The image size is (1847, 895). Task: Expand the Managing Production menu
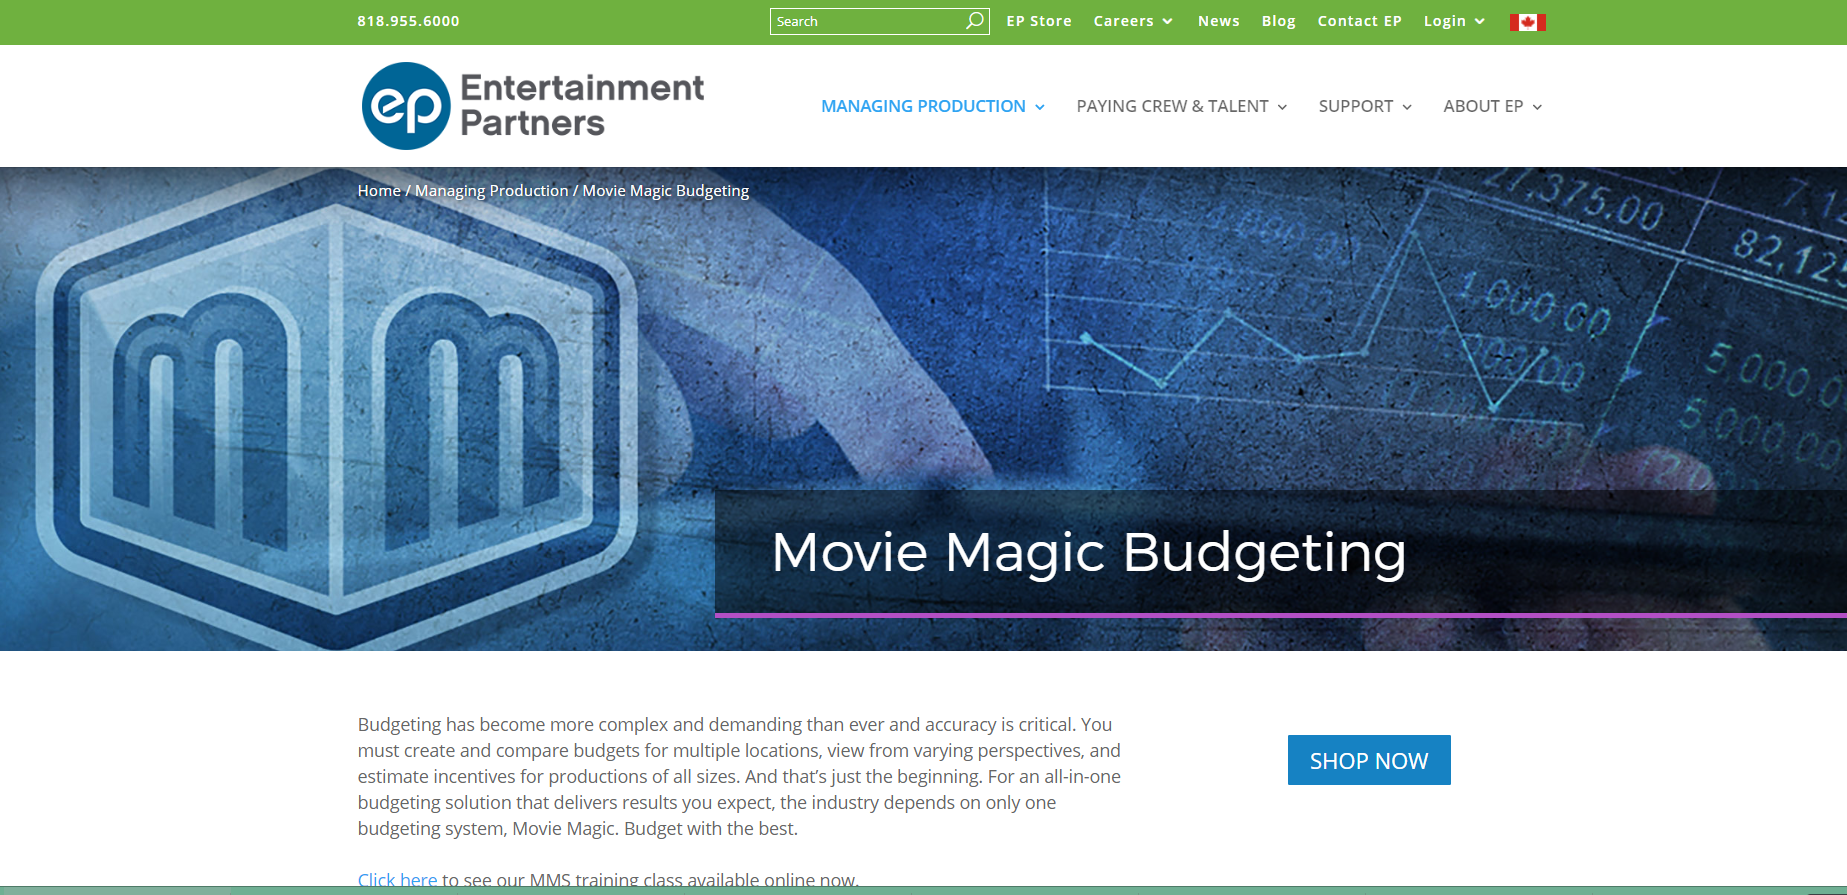pos(933,106)
